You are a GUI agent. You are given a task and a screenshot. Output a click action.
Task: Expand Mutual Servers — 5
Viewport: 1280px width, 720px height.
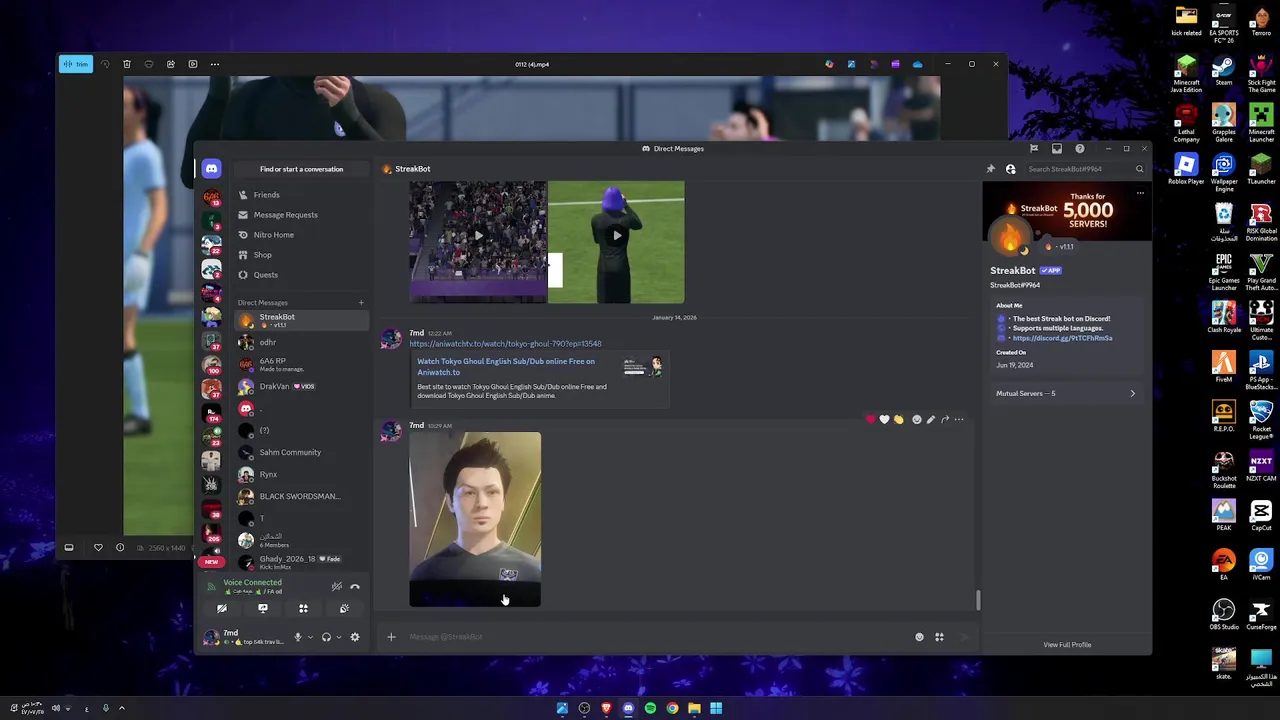(1066, 393)
